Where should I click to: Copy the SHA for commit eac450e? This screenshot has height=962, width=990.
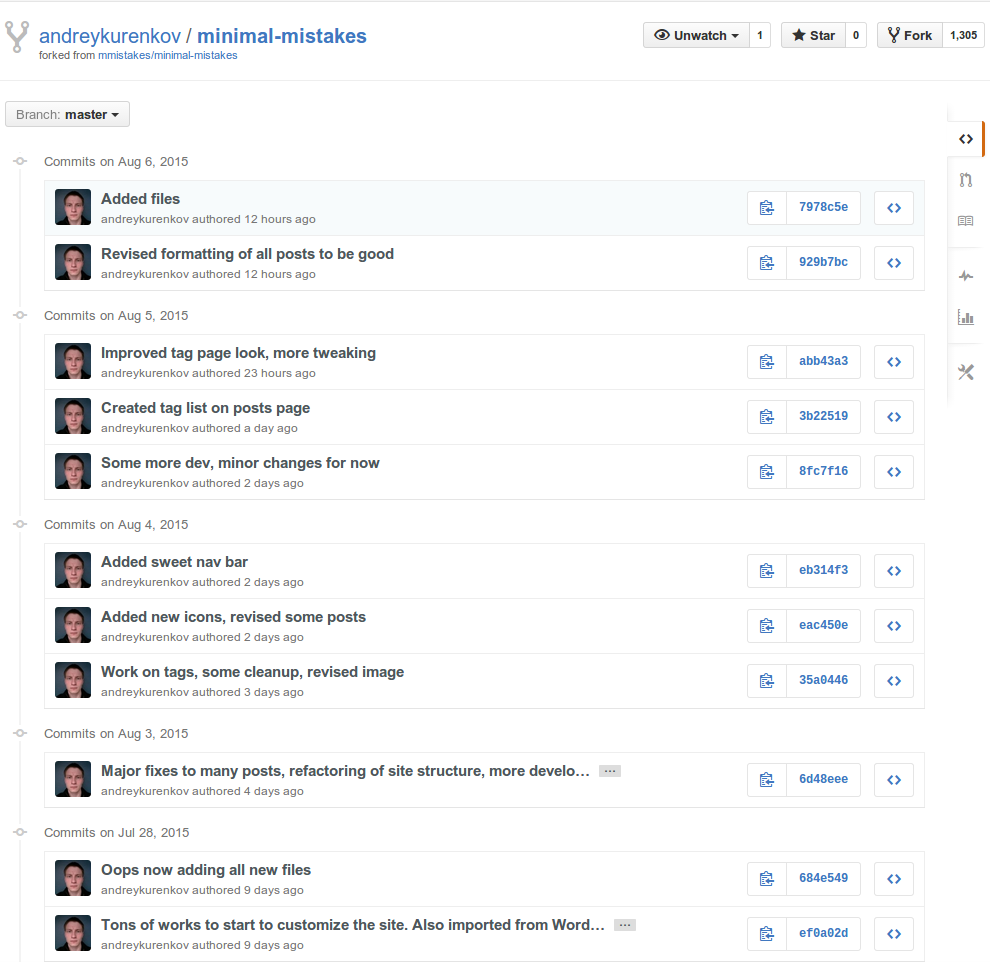[x=766, y=626]
